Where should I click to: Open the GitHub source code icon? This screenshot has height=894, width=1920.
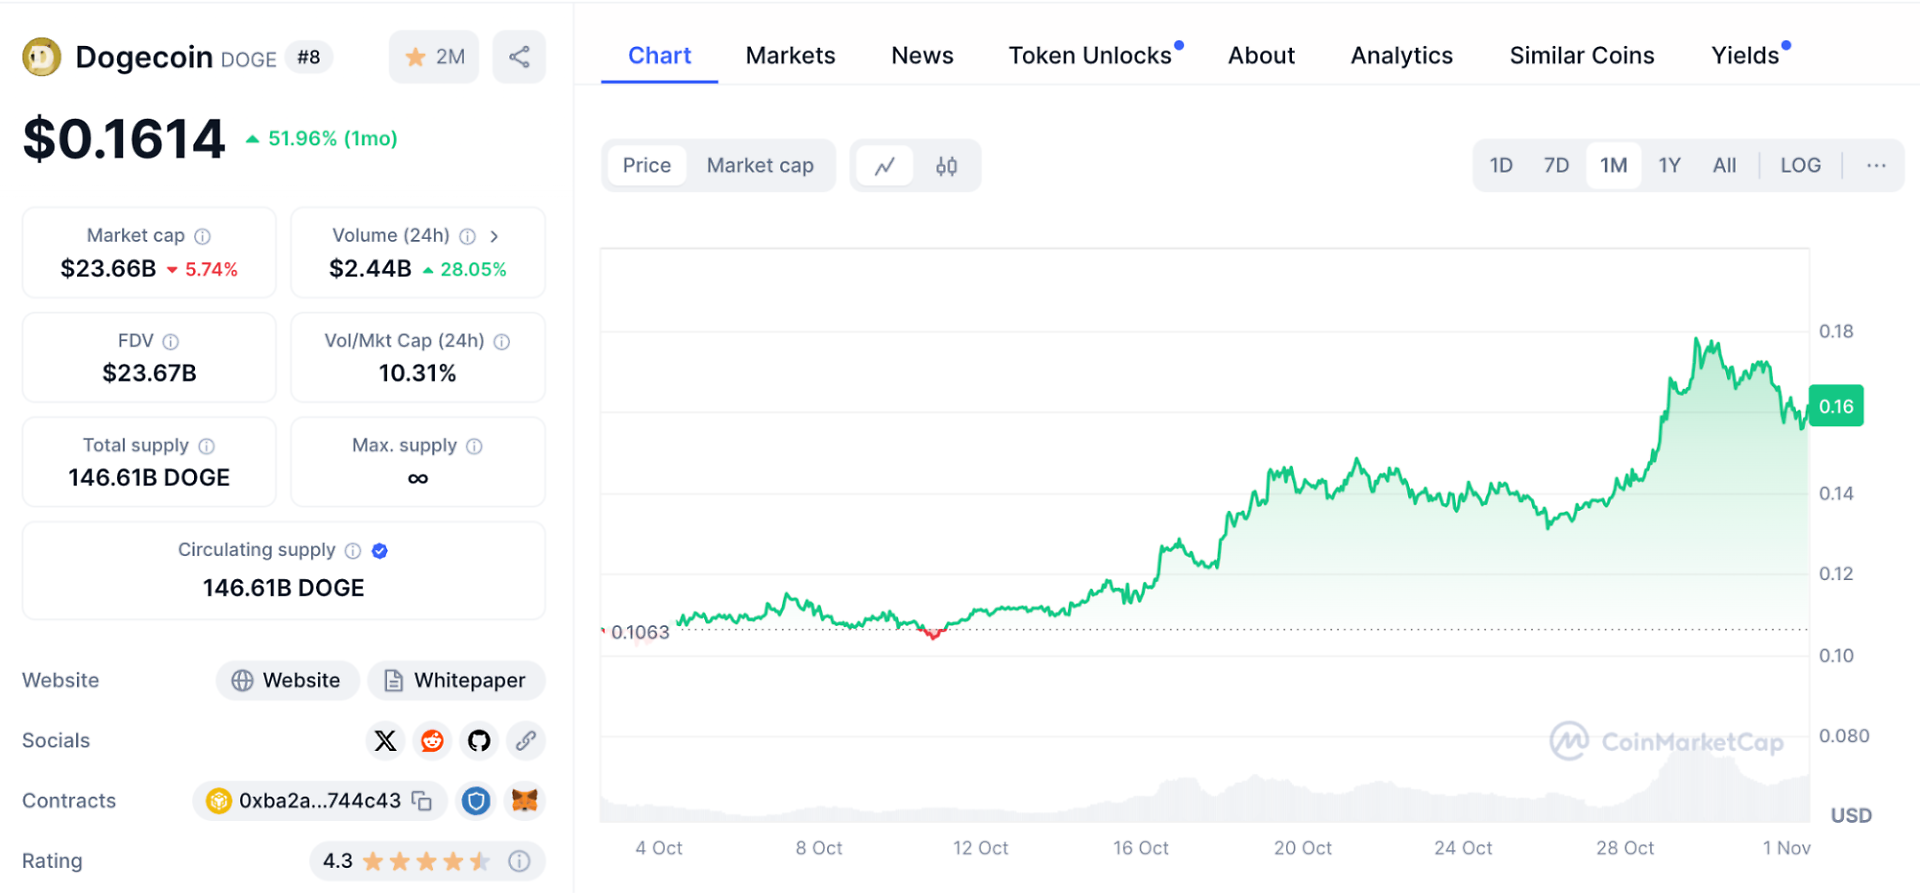click(479, 741)
